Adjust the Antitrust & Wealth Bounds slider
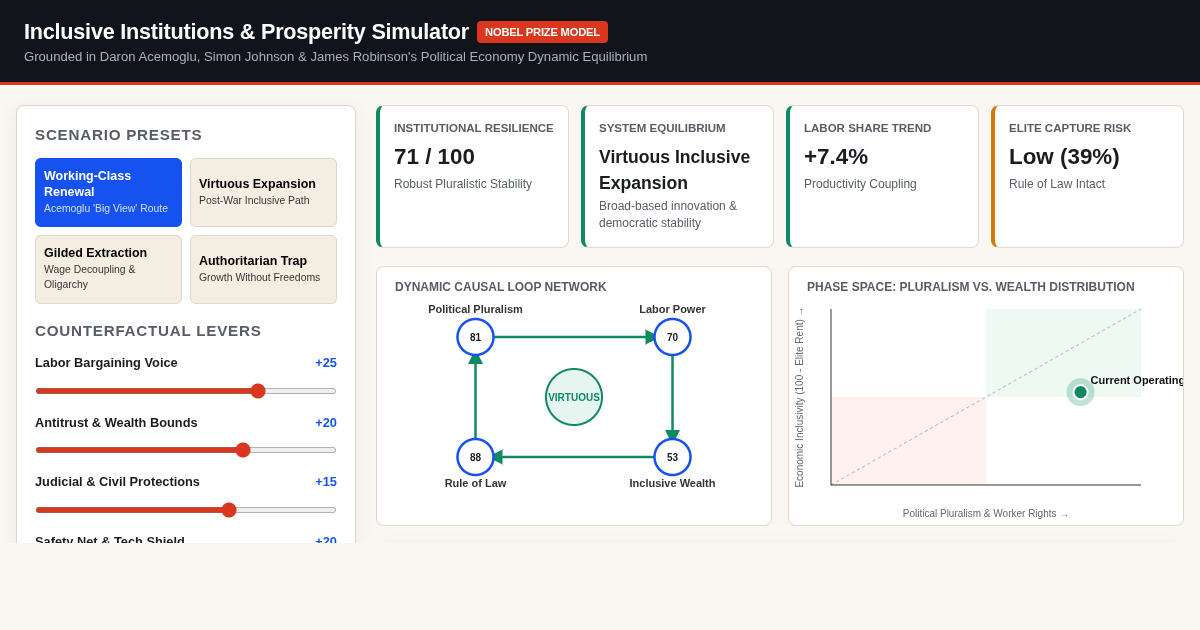This screenshot has width=1200, height=630. 186,450
